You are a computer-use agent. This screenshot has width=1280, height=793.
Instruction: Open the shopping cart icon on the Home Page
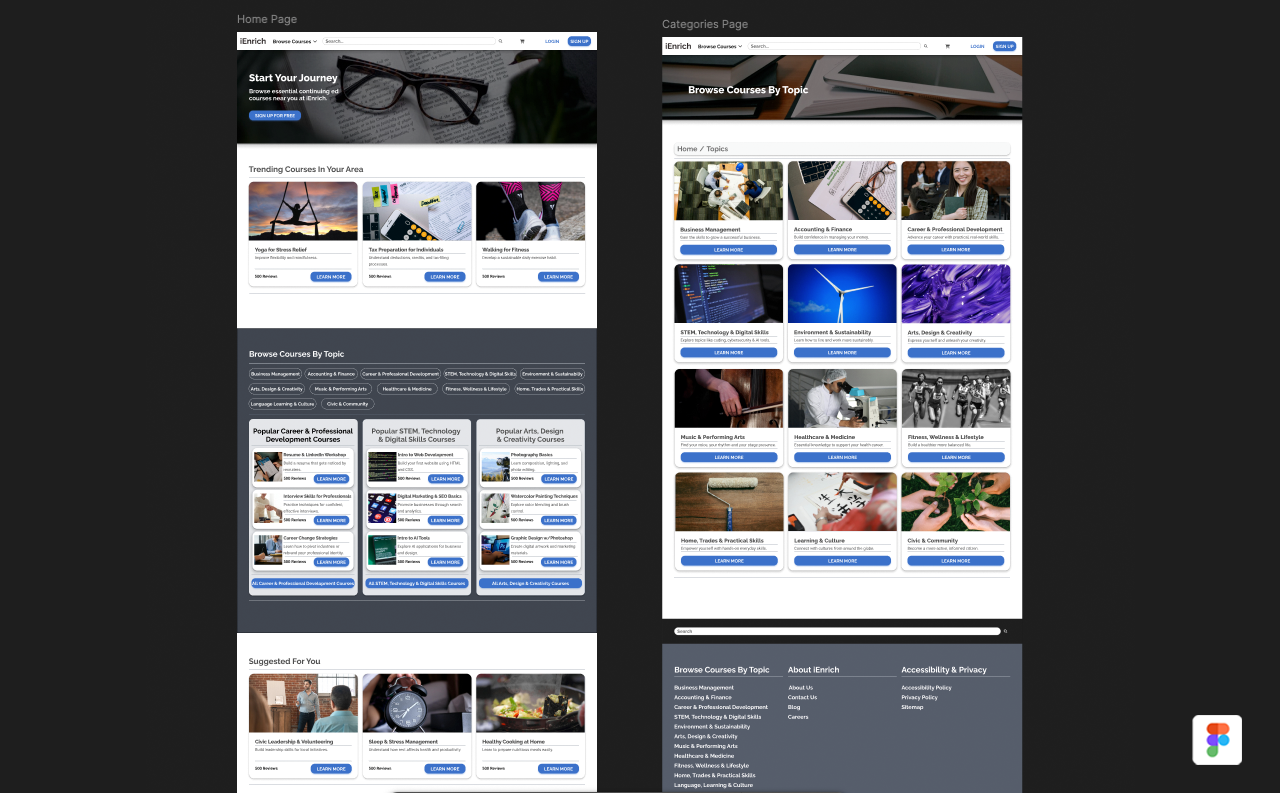coord(522,41)
